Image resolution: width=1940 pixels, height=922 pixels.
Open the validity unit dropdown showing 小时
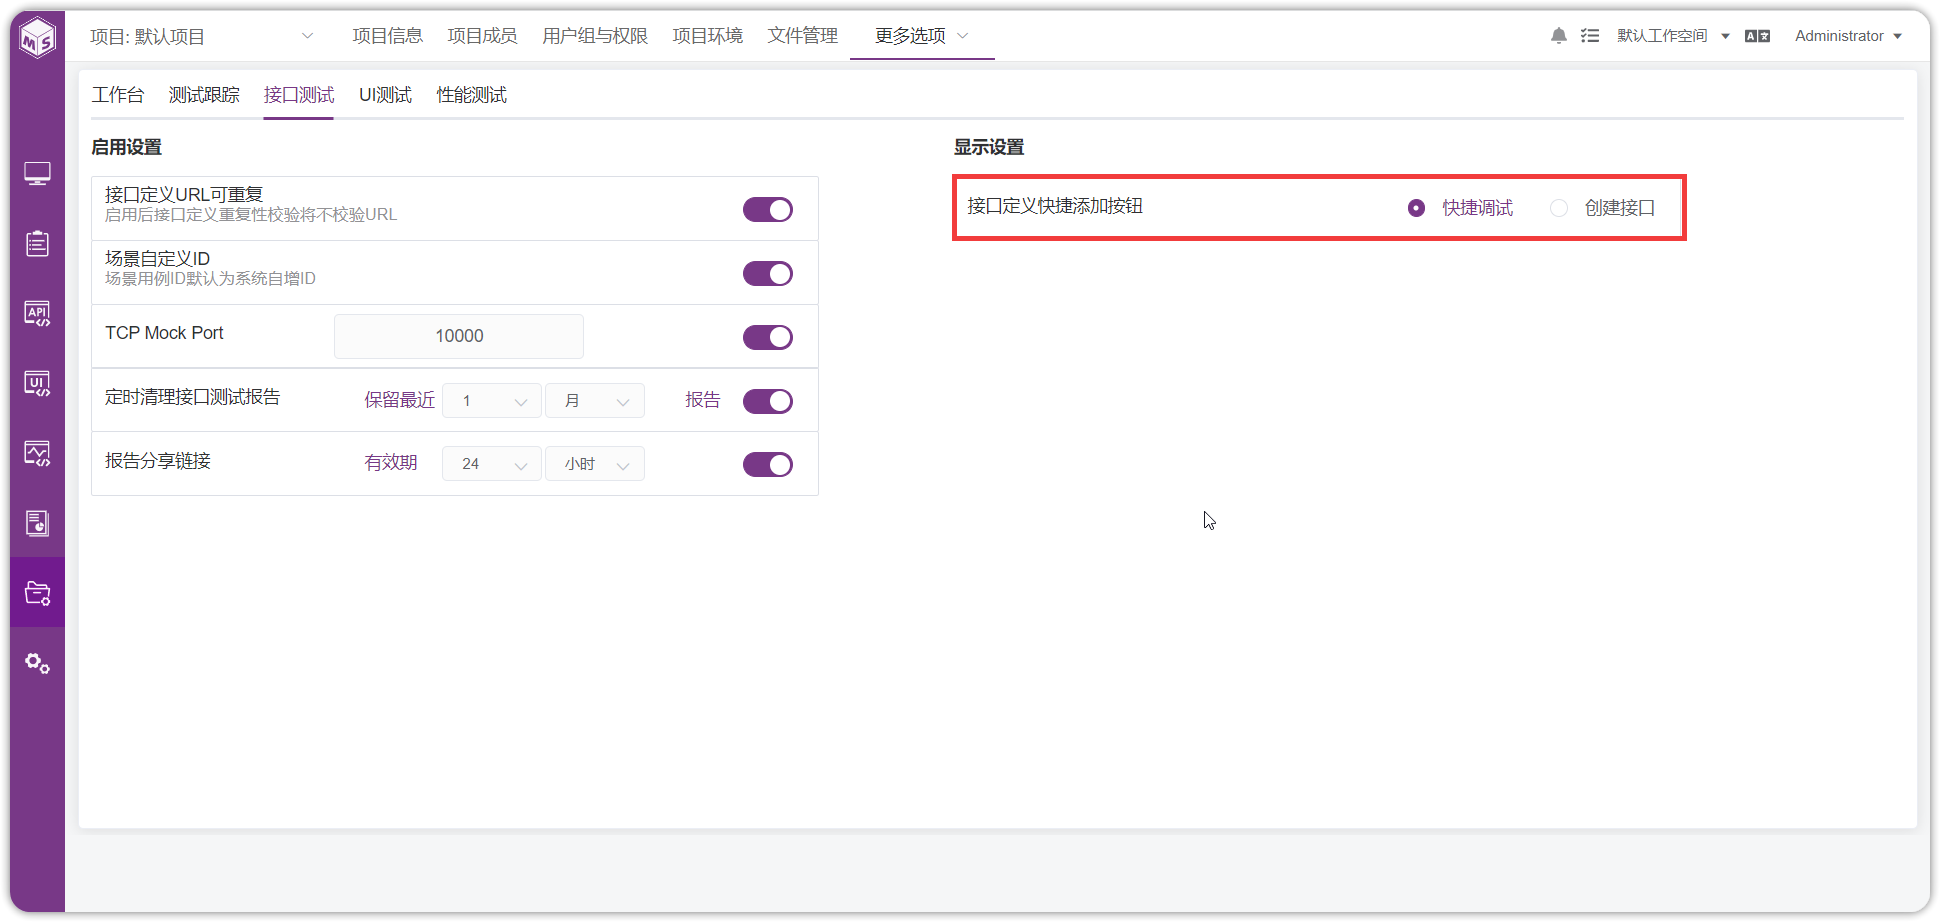[x=595, y=464]
